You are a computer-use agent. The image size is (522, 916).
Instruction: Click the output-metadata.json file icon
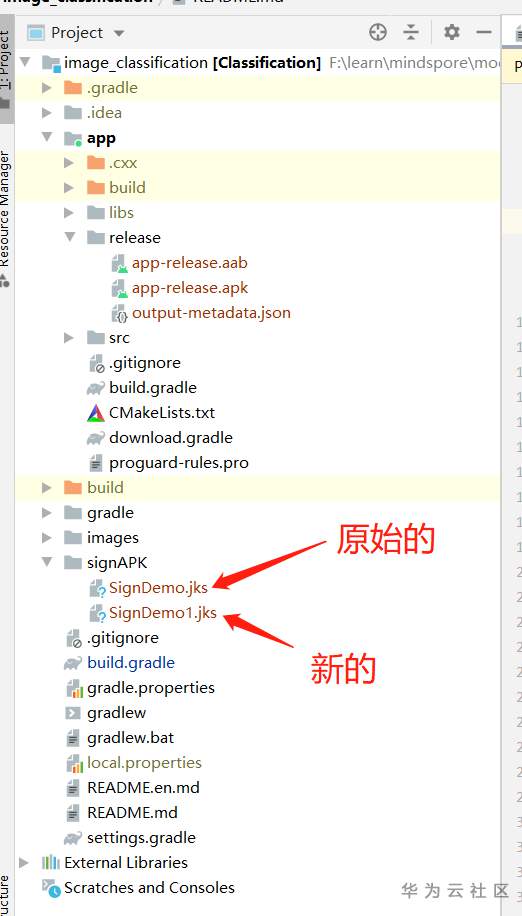coord(120,314)
